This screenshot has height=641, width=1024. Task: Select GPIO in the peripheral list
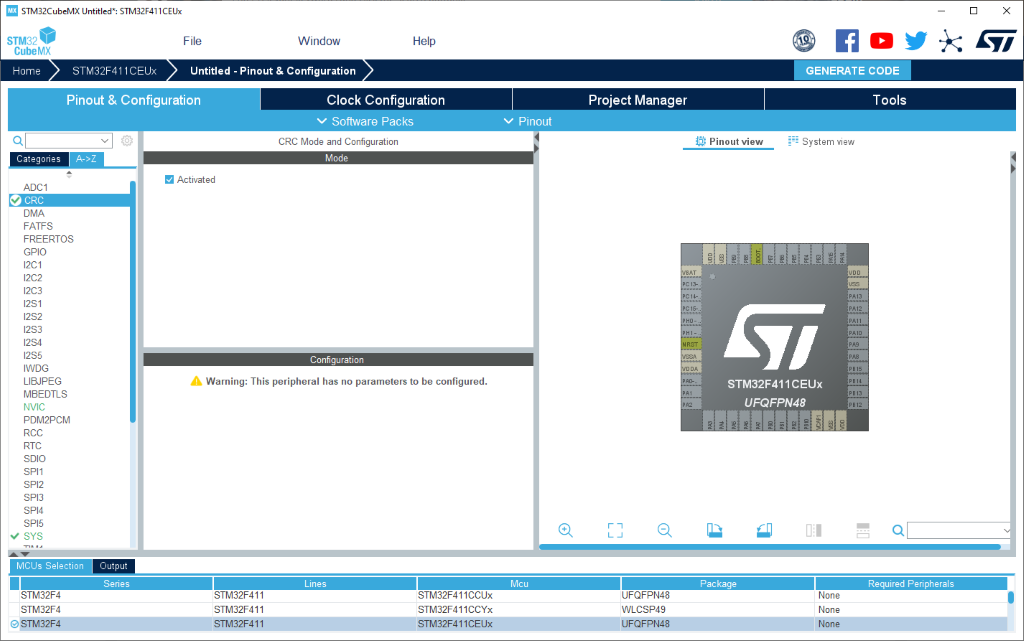(x=35, y=252)
